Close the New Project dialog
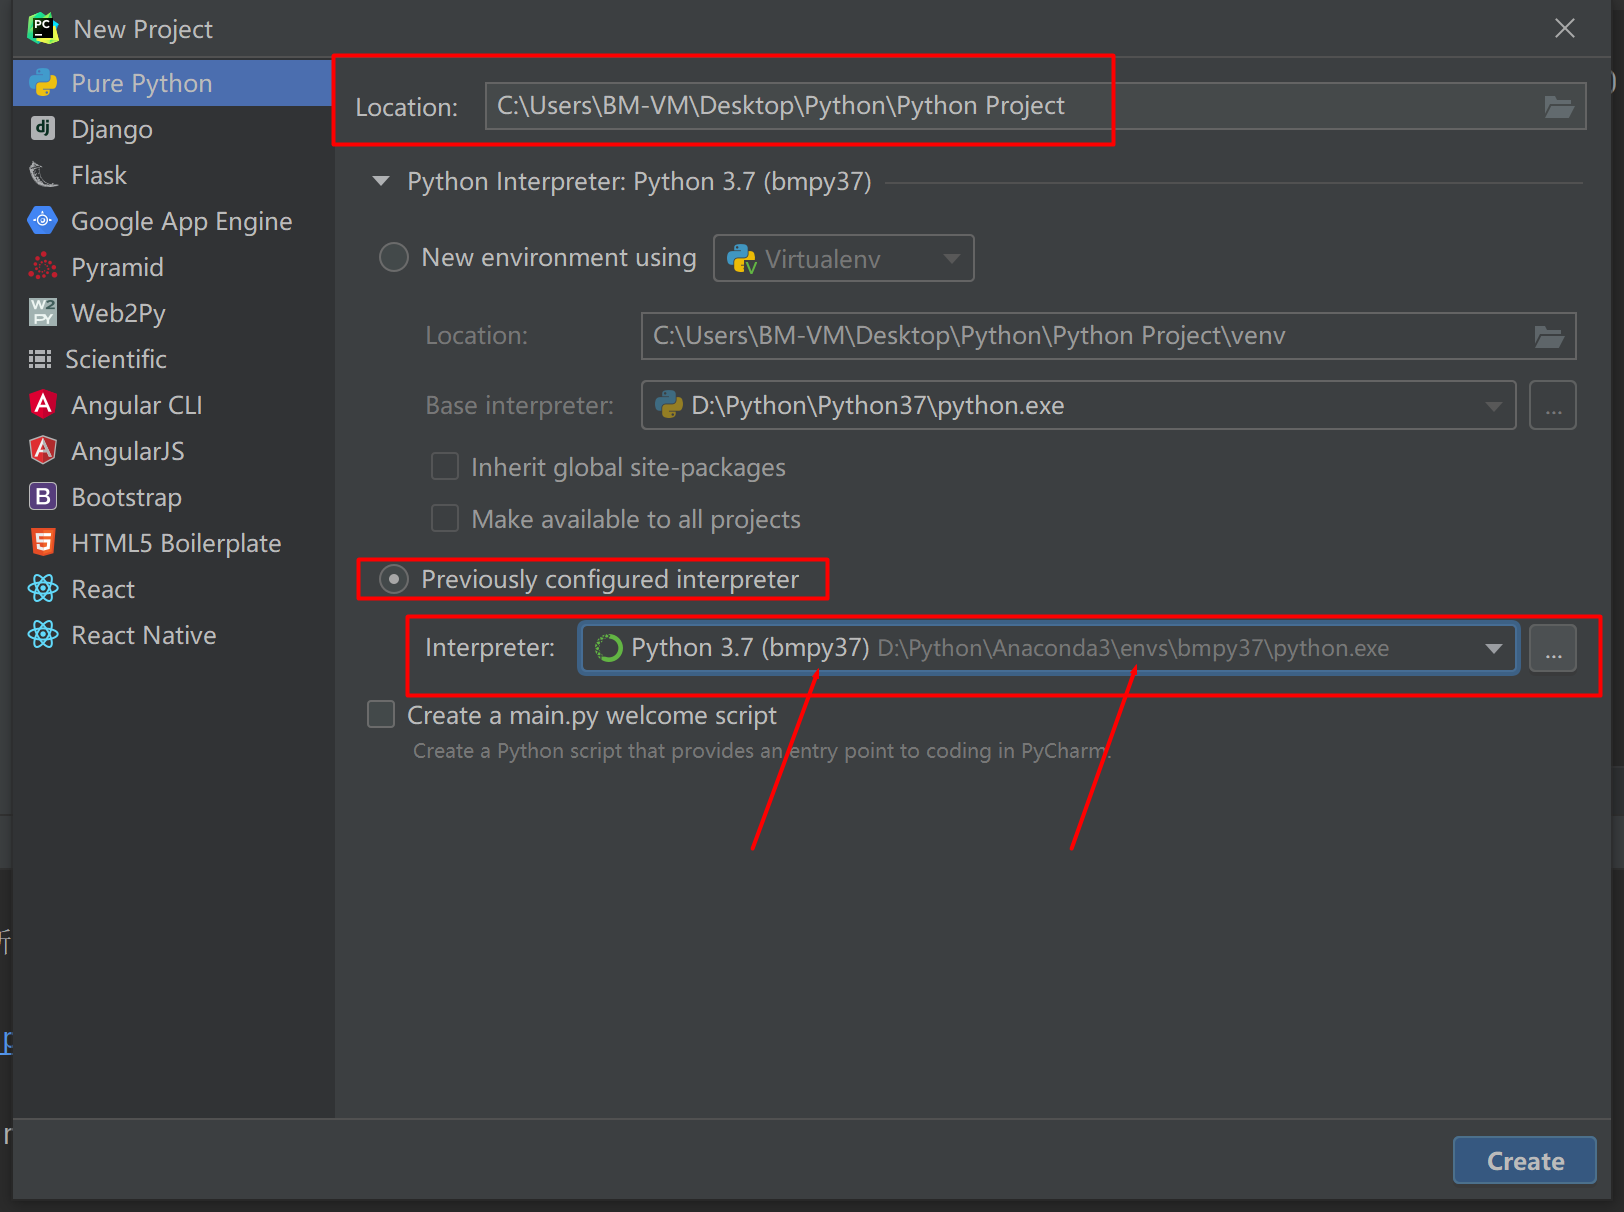This screenshot has width=1624, height=1212. coord(1565,28)
